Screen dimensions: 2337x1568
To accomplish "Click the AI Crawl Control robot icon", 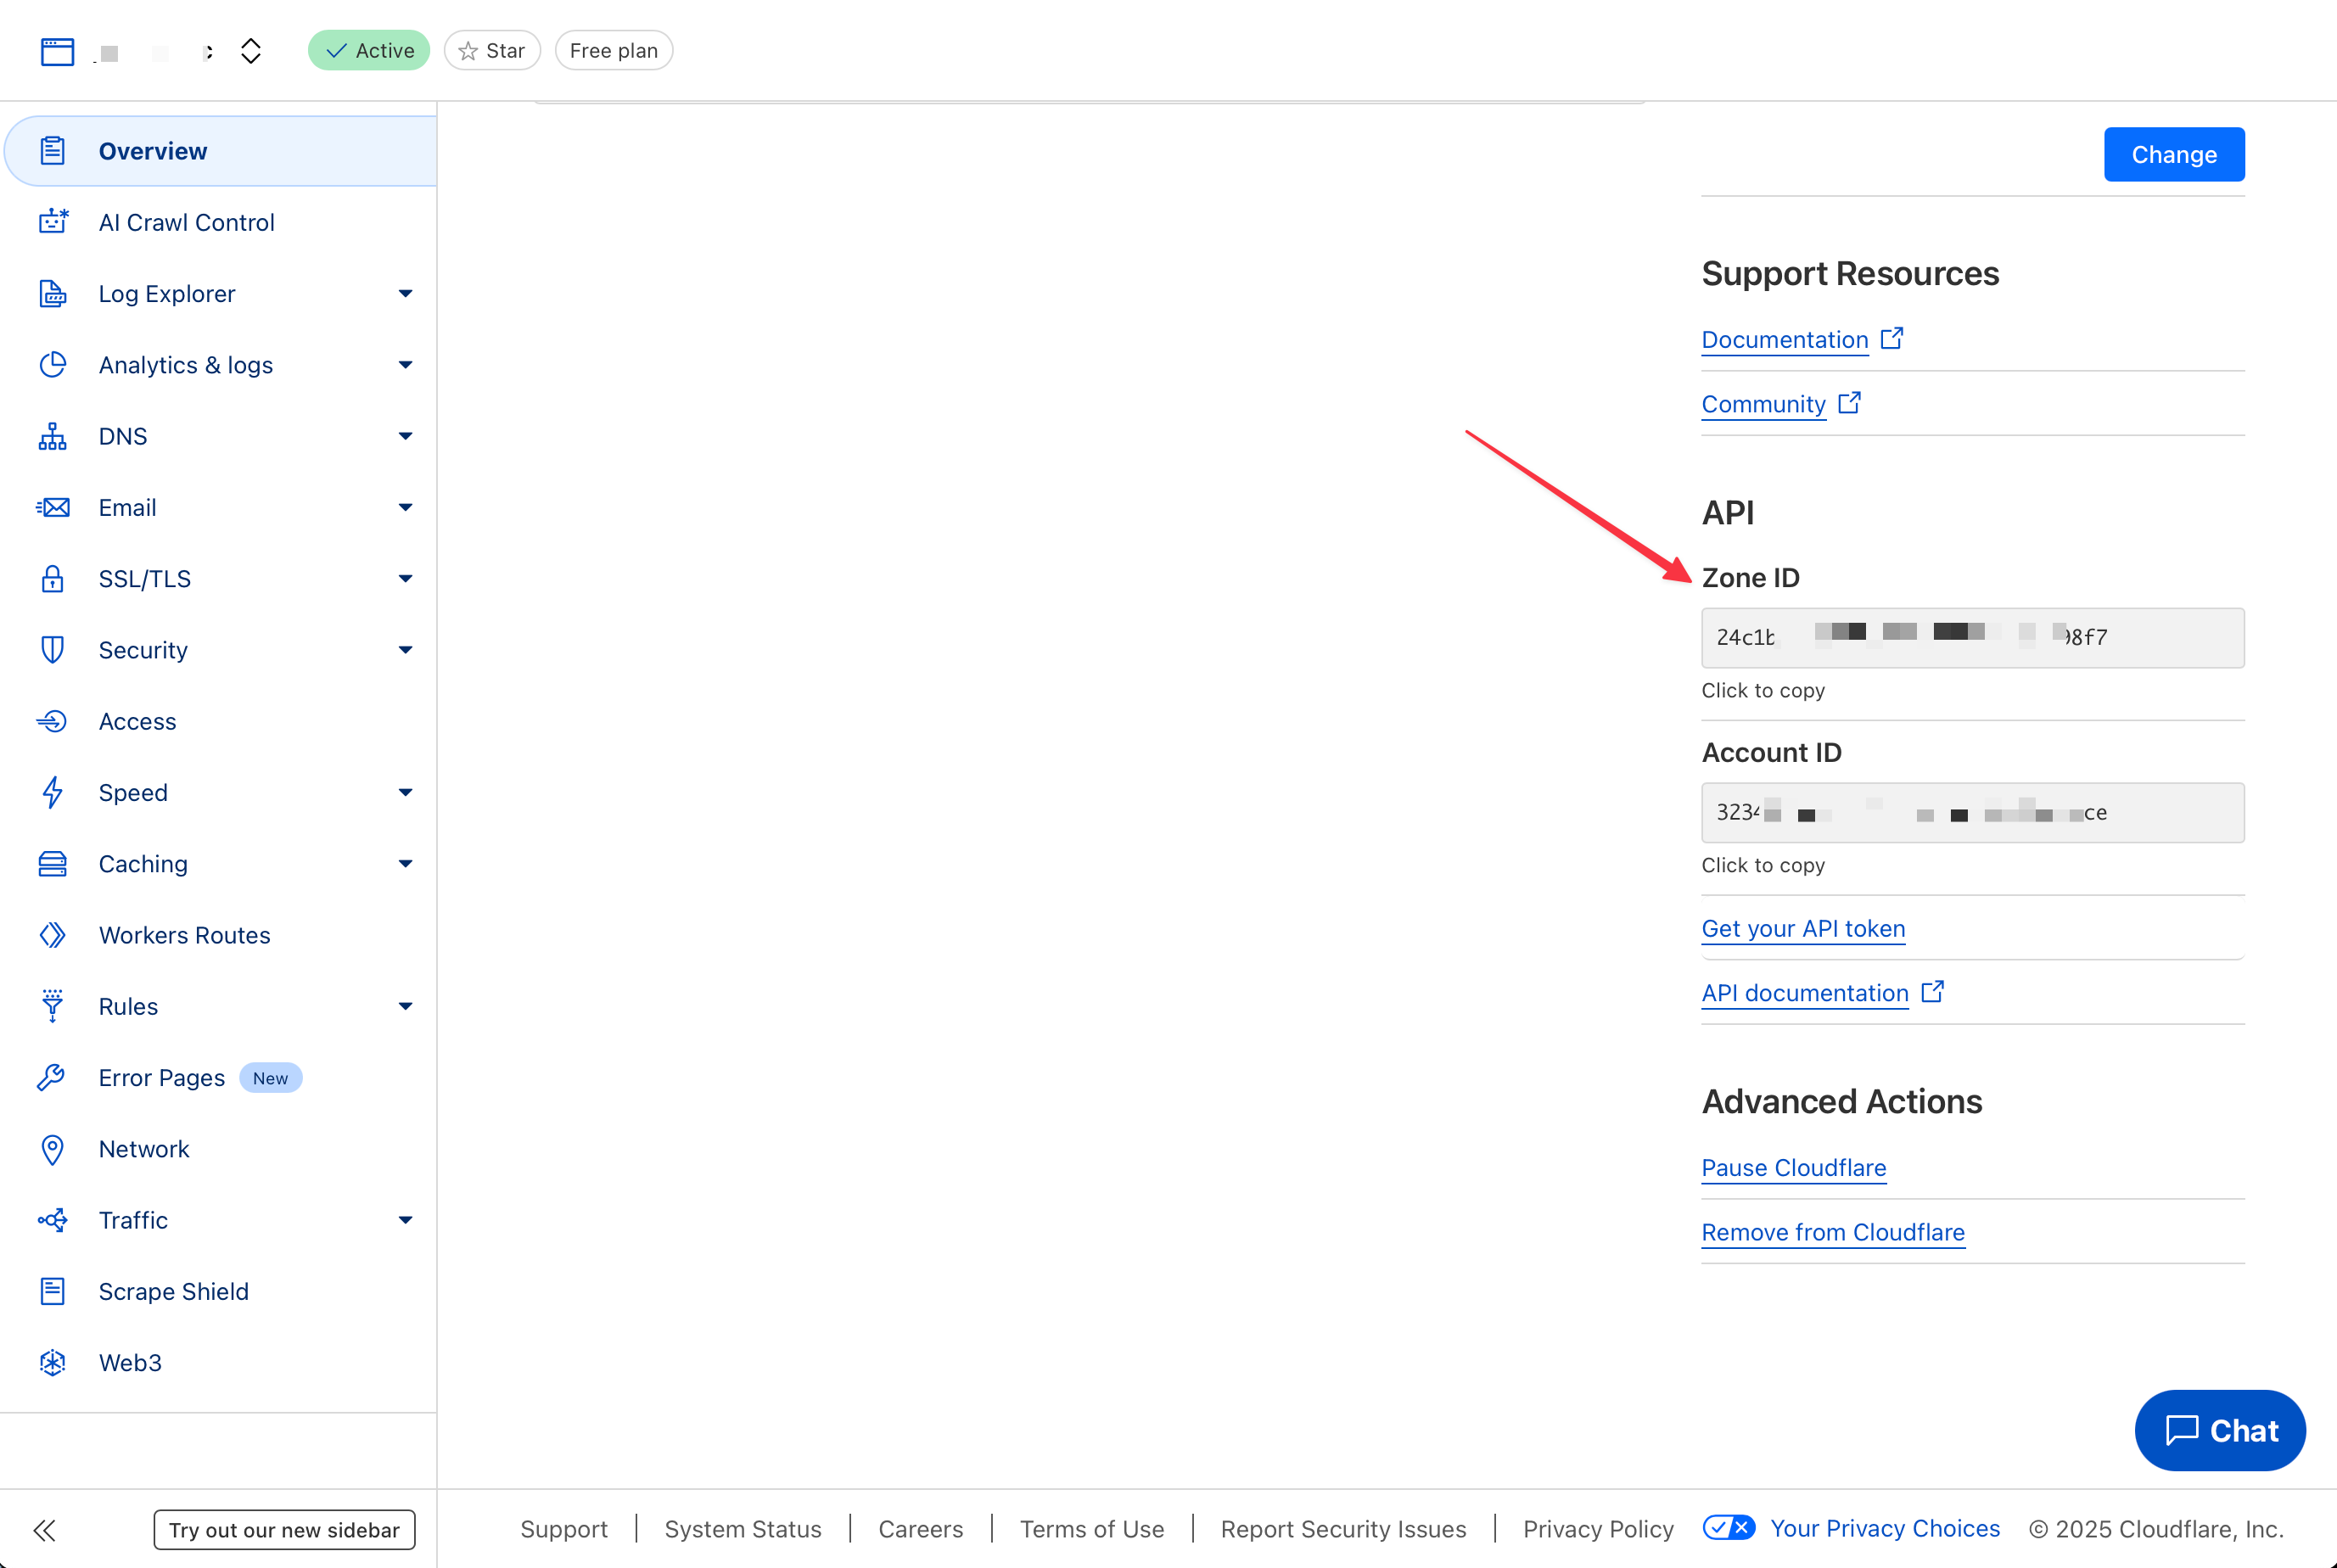I will click(x=53, y=221).
